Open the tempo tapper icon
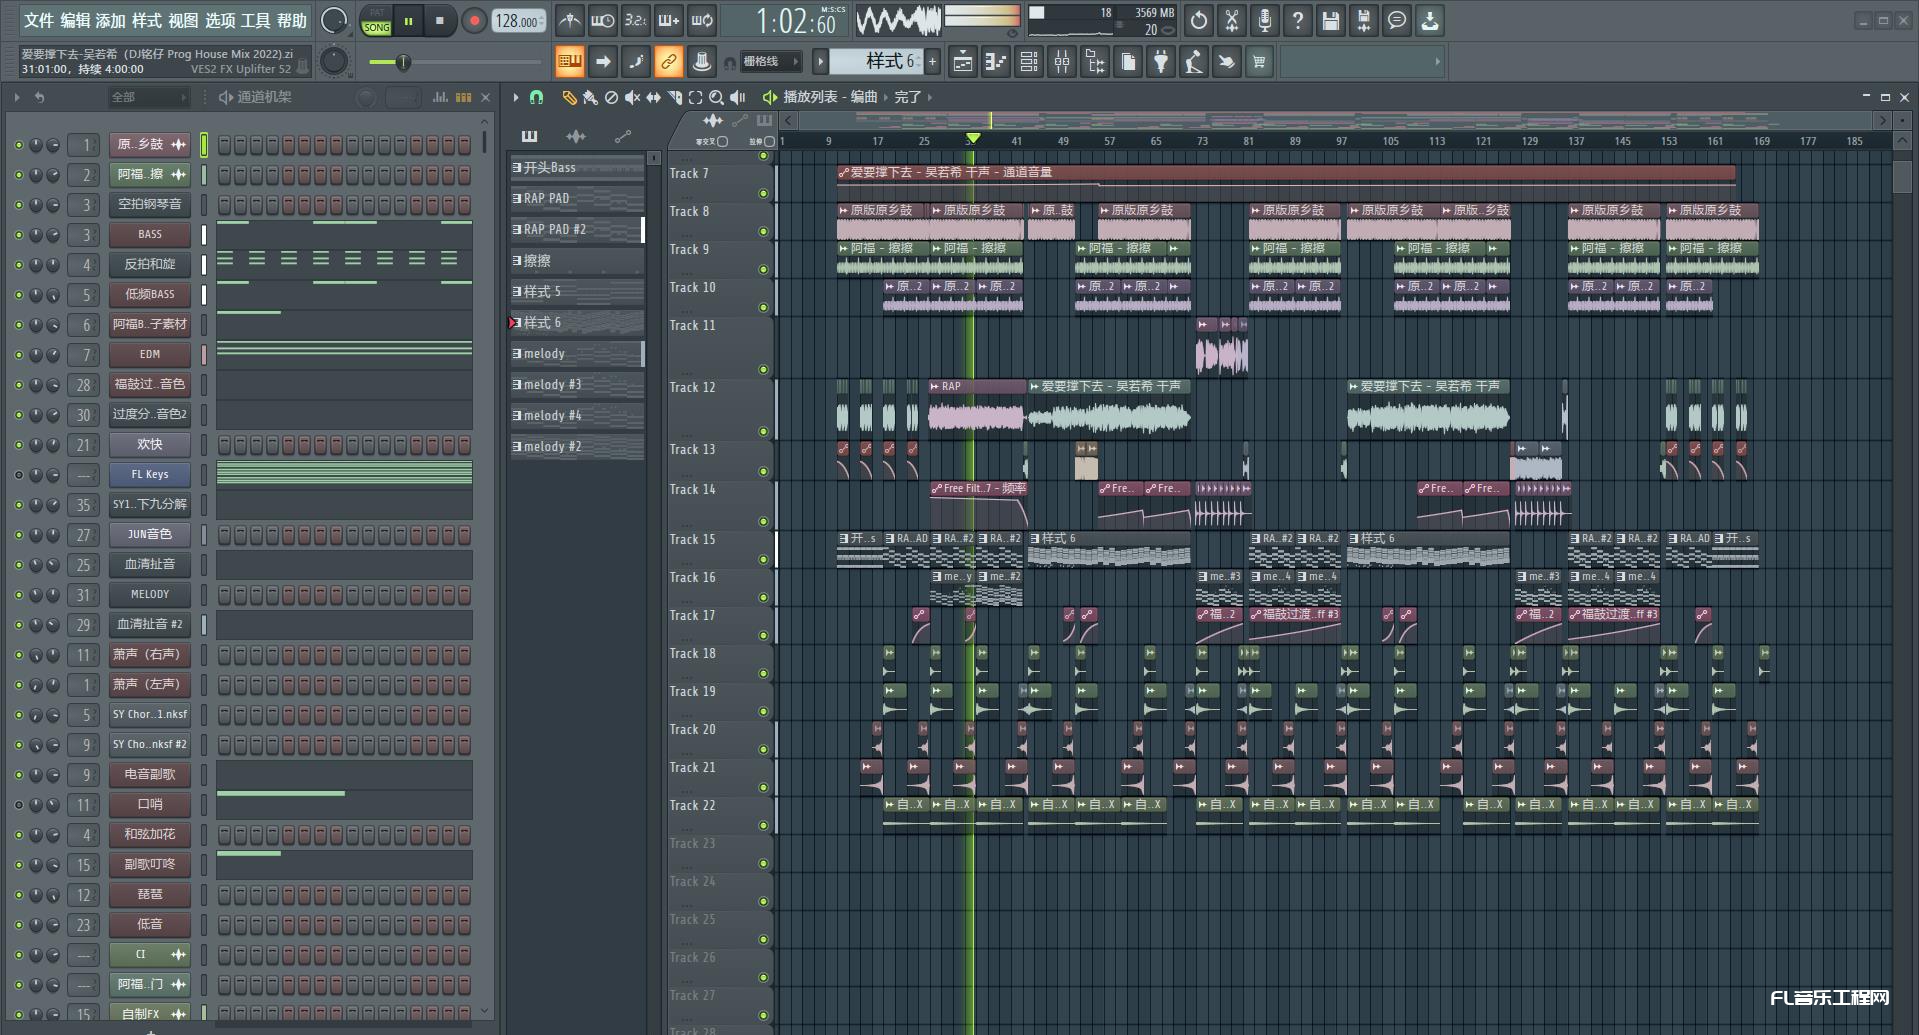The image size is (1919, 1035). (x=1194, y=62)
